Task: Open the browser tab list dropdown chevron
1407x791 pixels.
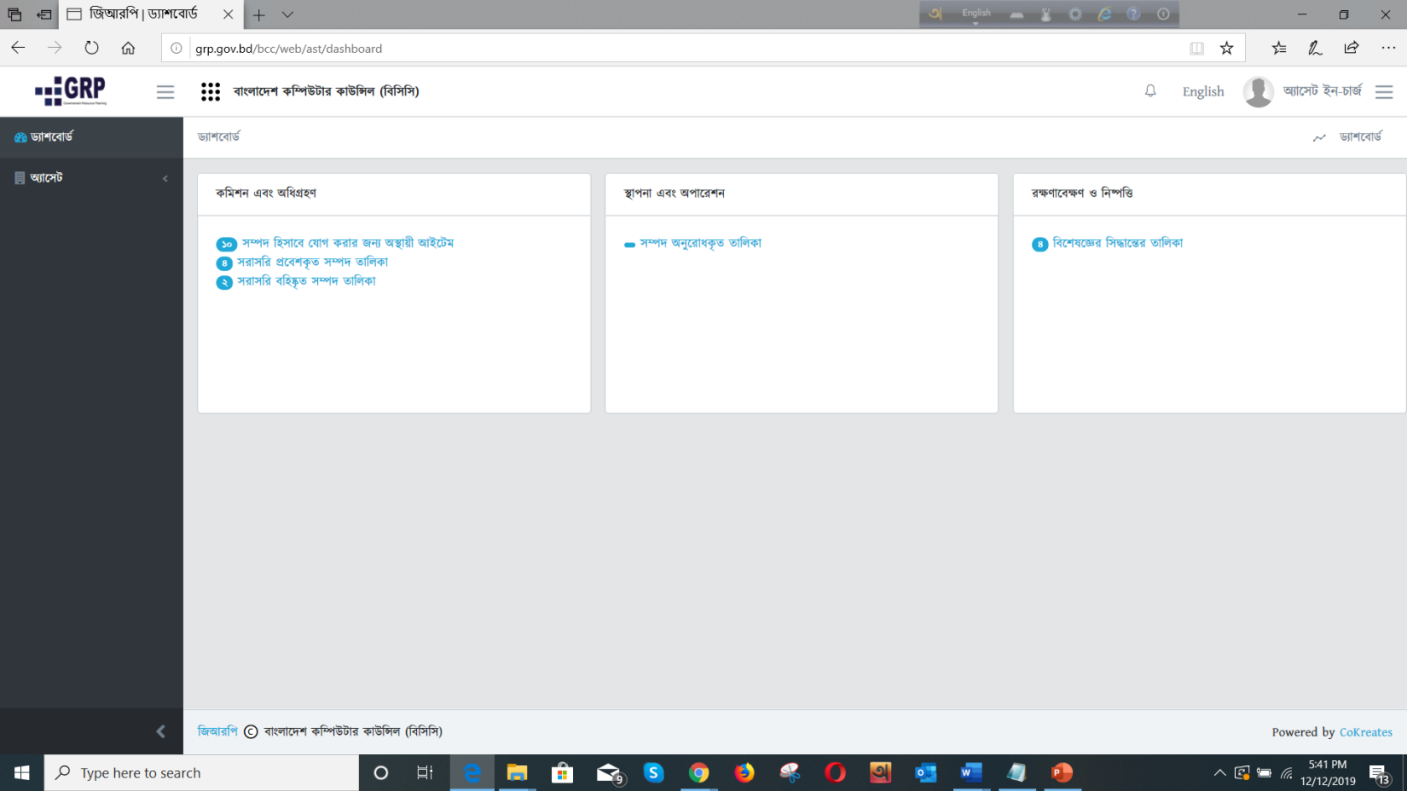Action: (288, 15)
